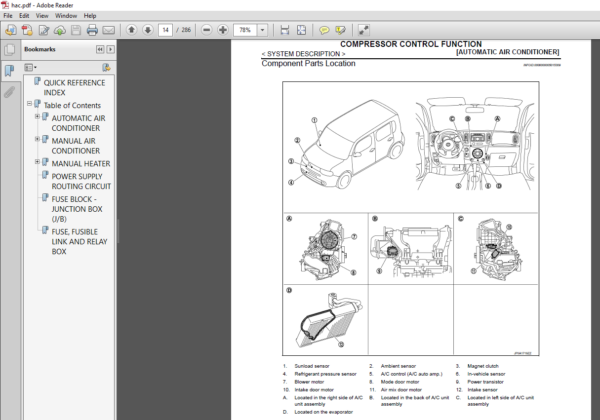
Task: Click the zoom percentage field showing 78%
Action: click(245, 30)
